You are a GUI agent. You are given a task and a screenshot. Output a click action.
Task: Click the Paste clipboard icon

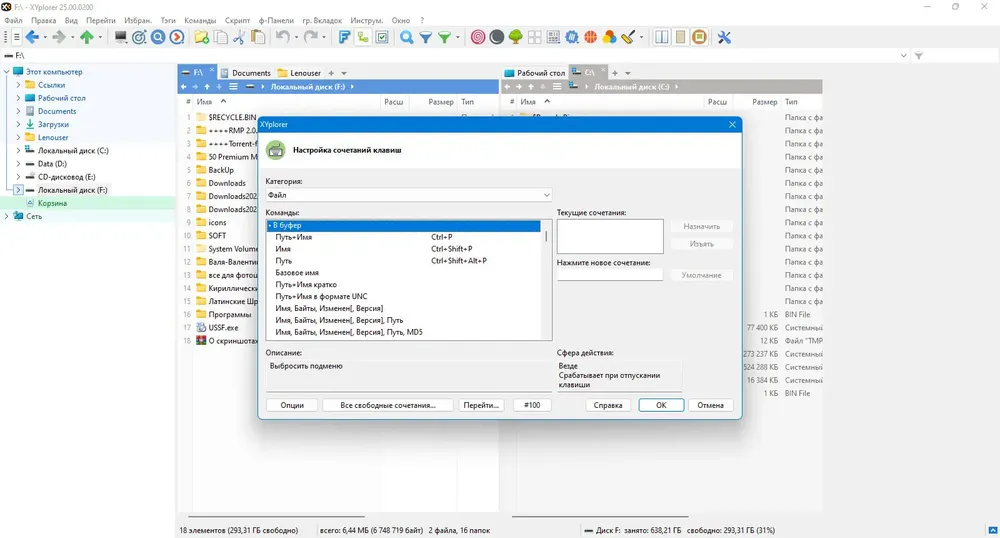(x=258, y=38)
